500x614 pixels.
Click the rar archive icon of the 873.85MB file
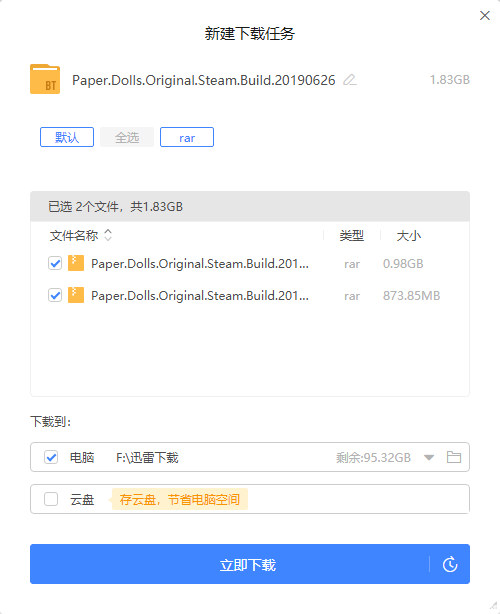[76, 295]
